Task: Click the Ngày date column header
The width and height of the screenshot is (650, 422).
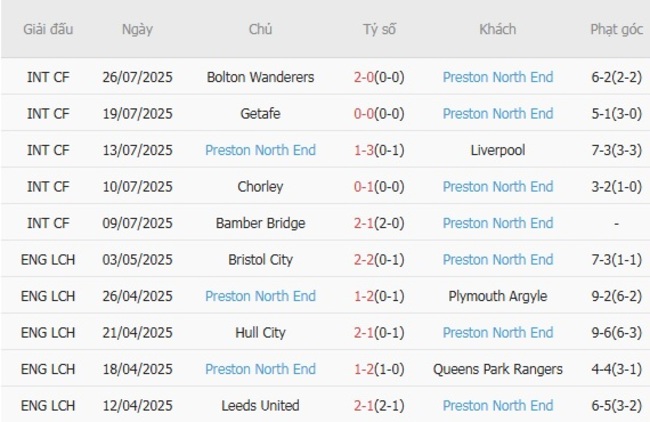Action: (x=137, y=29)
